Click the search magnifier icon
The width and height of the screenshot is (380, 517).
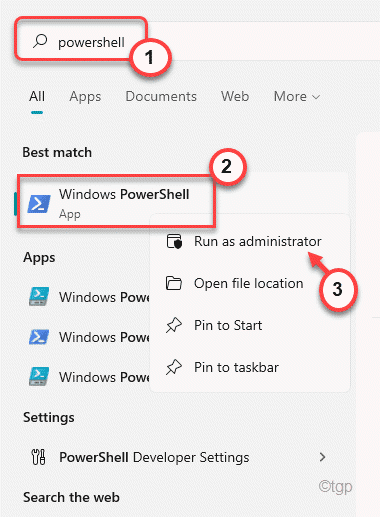coord(40,41)
